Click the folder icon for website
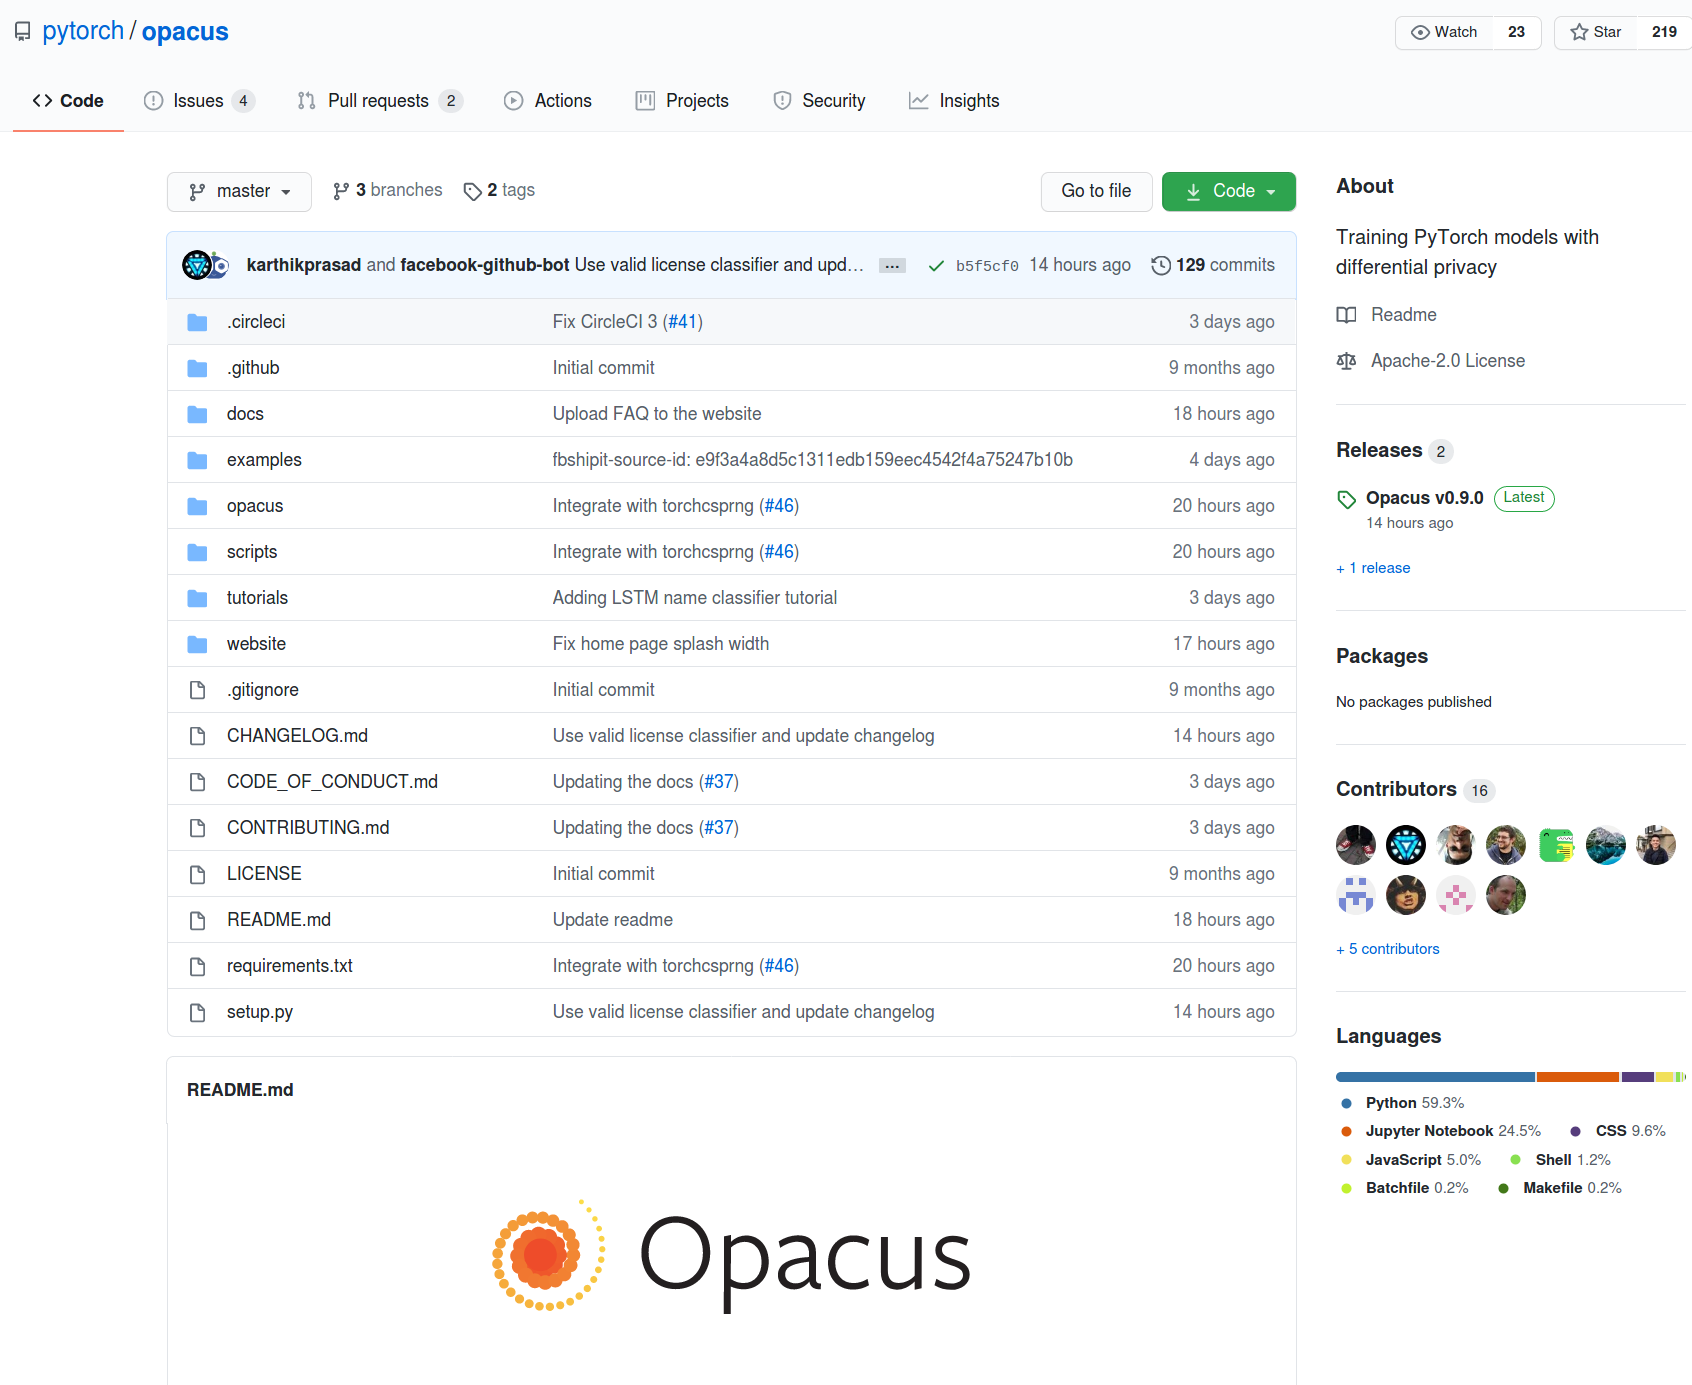 tap(197, 644)
